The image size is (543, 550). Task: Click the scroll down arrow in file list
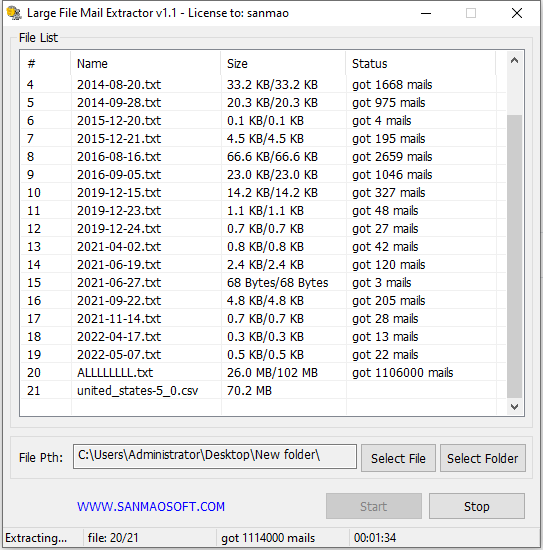(x=514, y=407)
